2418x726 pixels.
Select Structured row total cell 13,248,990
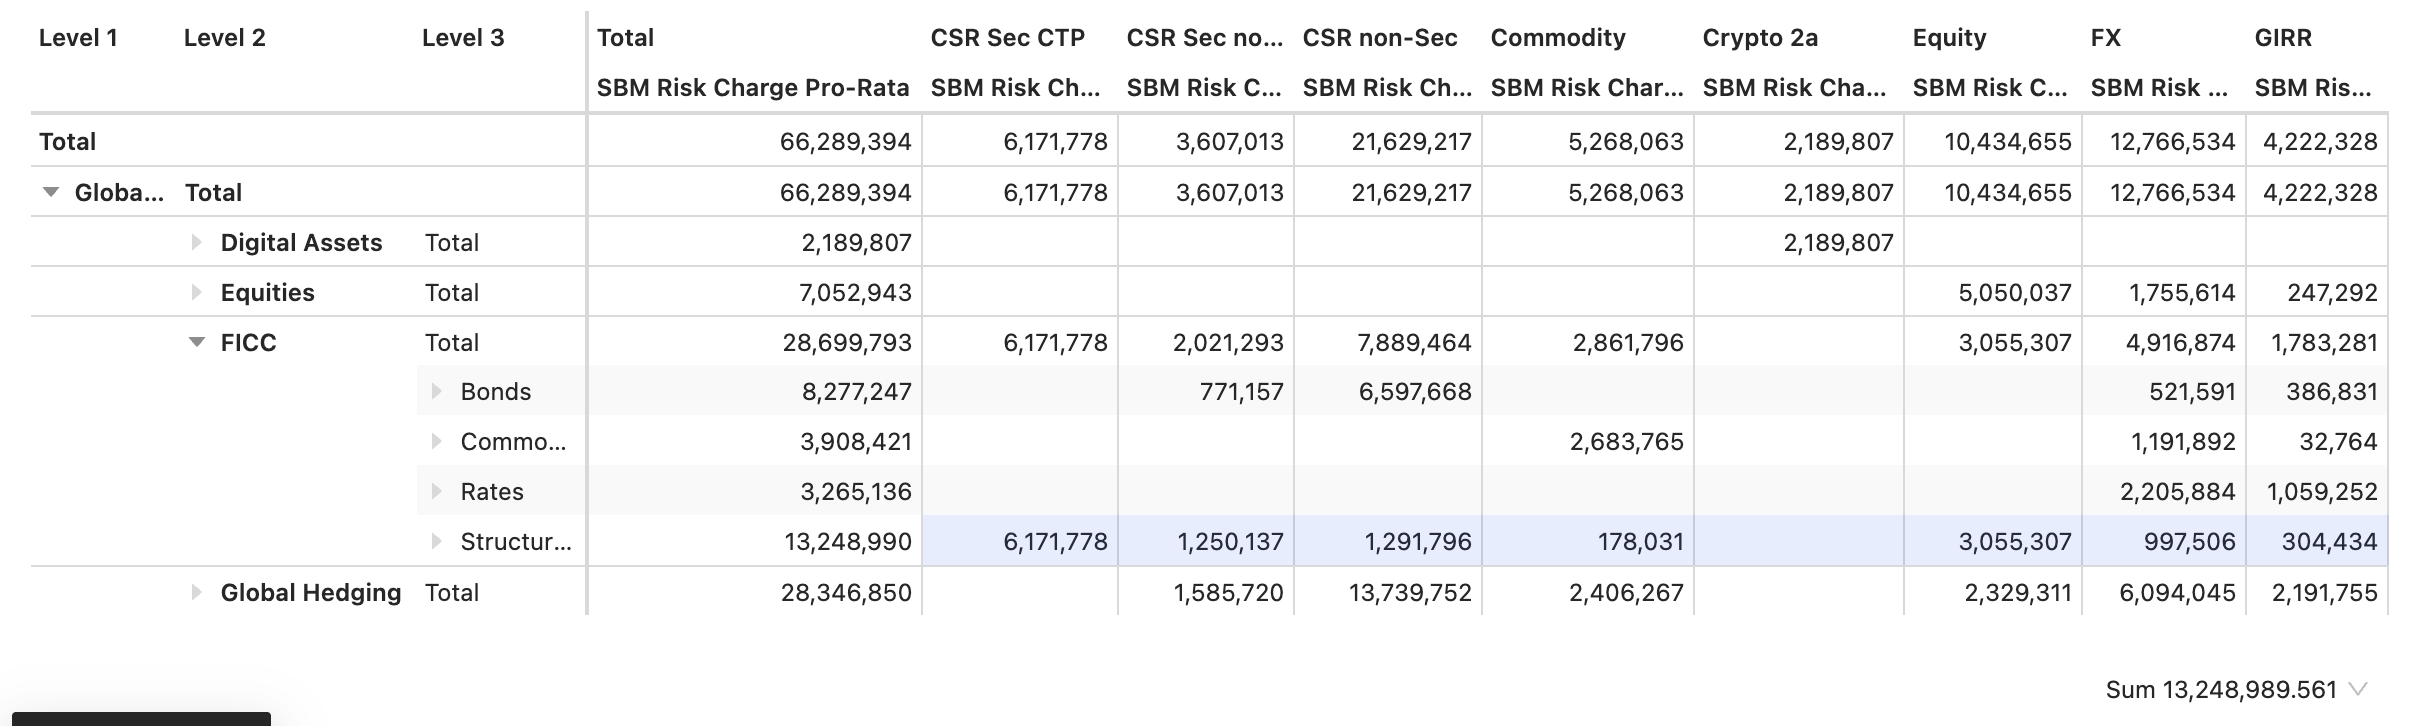pyautogui.click(x=846, y=541)
